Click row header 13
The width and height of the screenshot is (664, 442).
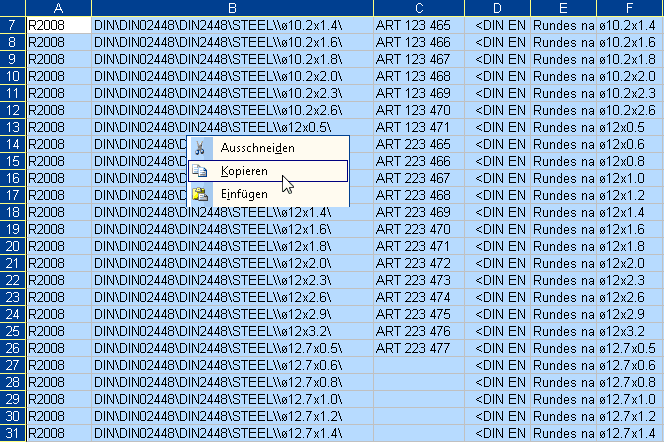[12, 127]
